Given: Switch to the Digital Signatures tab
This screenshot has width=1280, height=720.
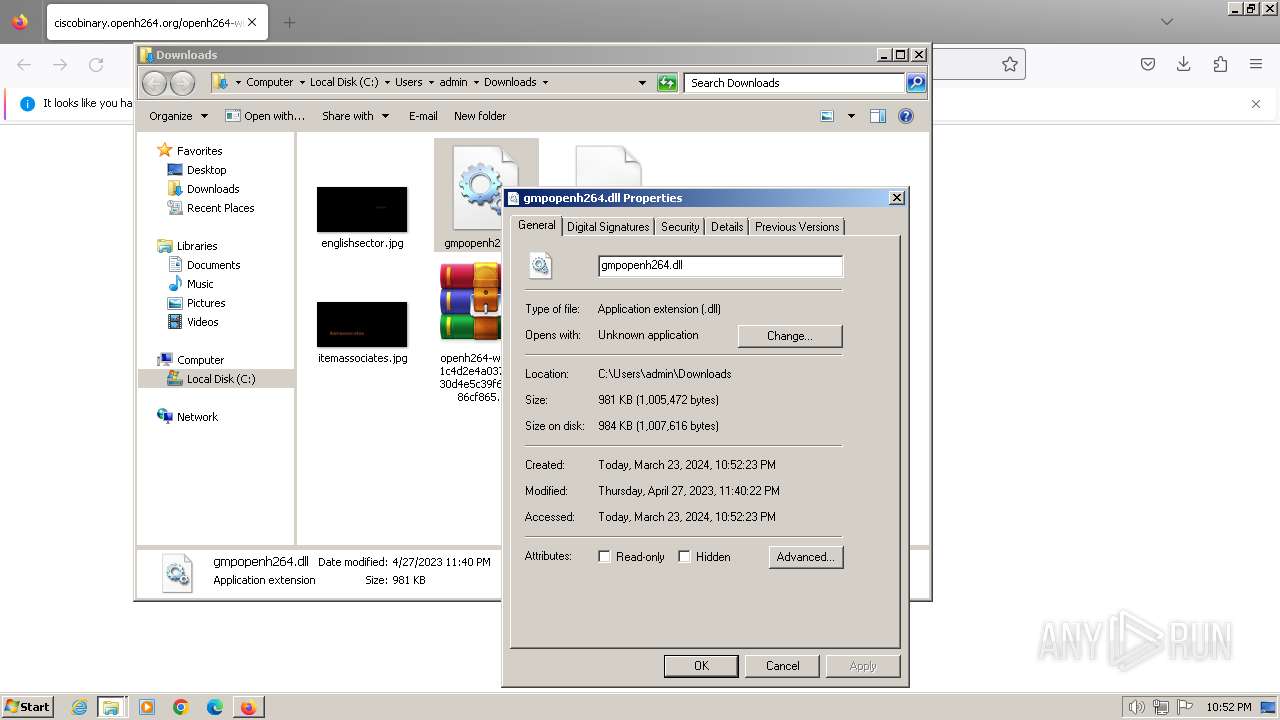Looking at the screenshot, I should click(x=608, y=227).
